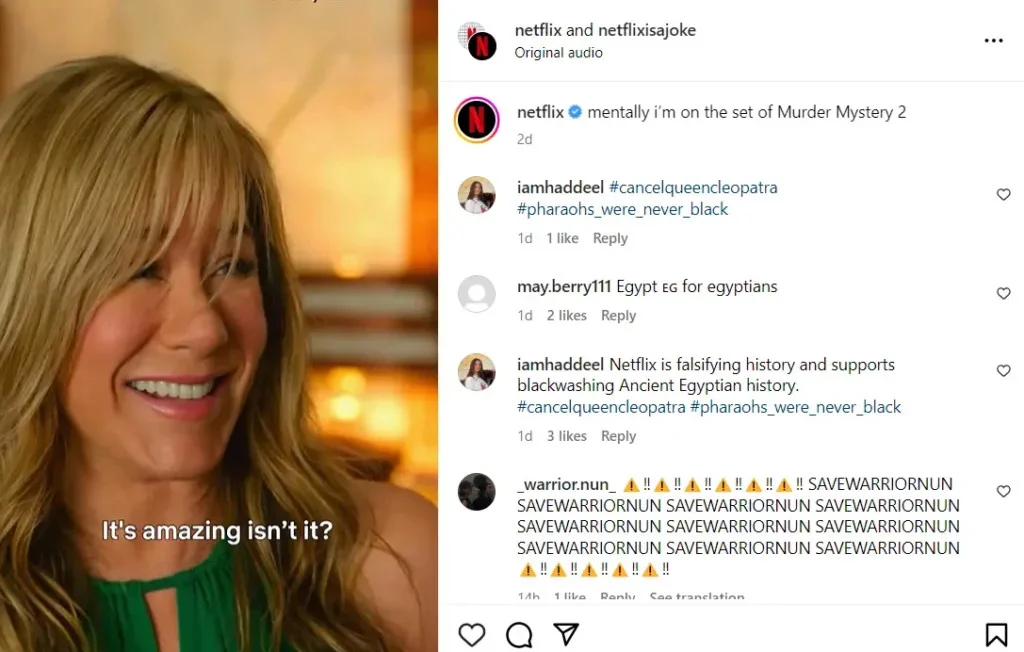Save the post using the bookmark icon
1024x652 pixels.
[996, 634]
